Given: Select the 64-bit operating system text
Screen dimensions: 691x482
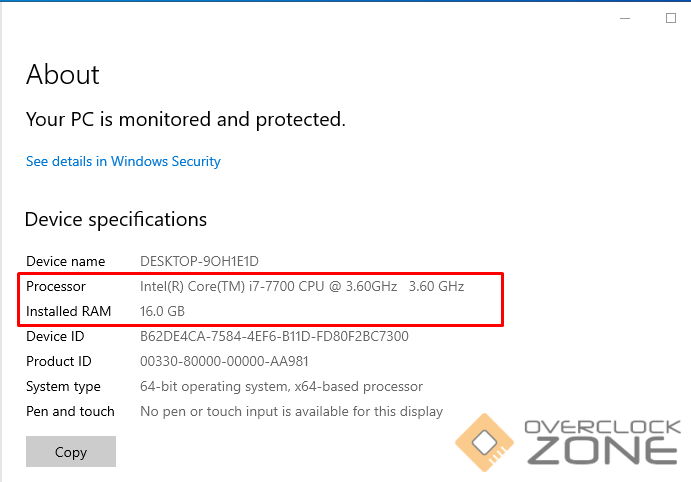Looking at the screenshot, I should click(x=281, y=386).
